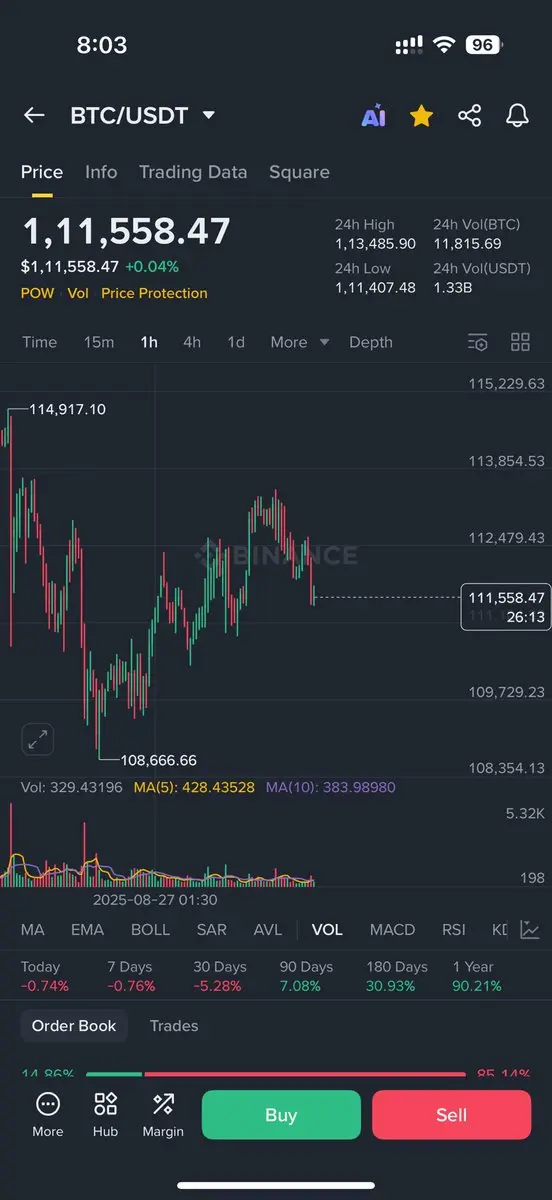
Task: Expand chart to fullscreen
Action: (x=38, y=740)
